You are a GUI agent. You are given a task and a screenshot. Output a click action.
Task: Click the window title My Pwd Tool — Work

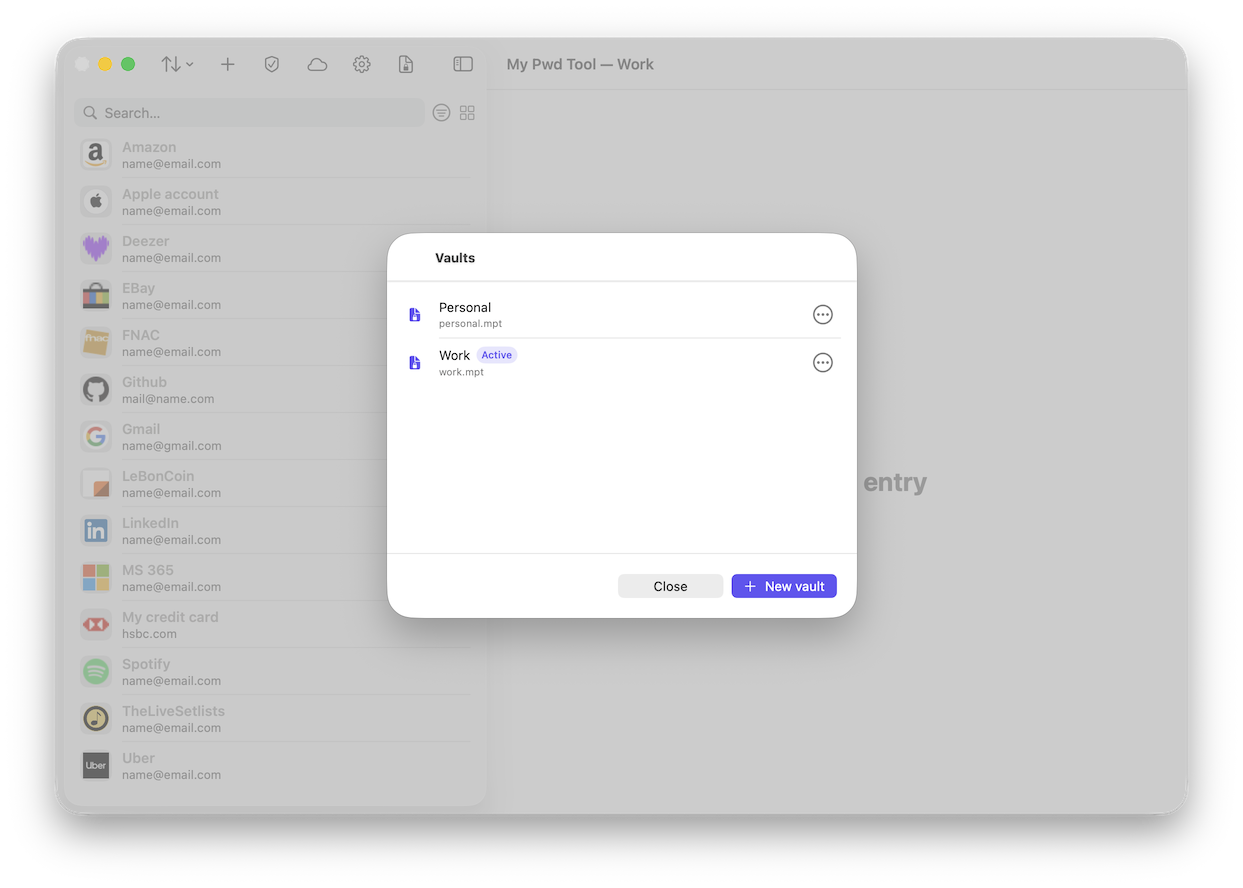coord(580,64)
